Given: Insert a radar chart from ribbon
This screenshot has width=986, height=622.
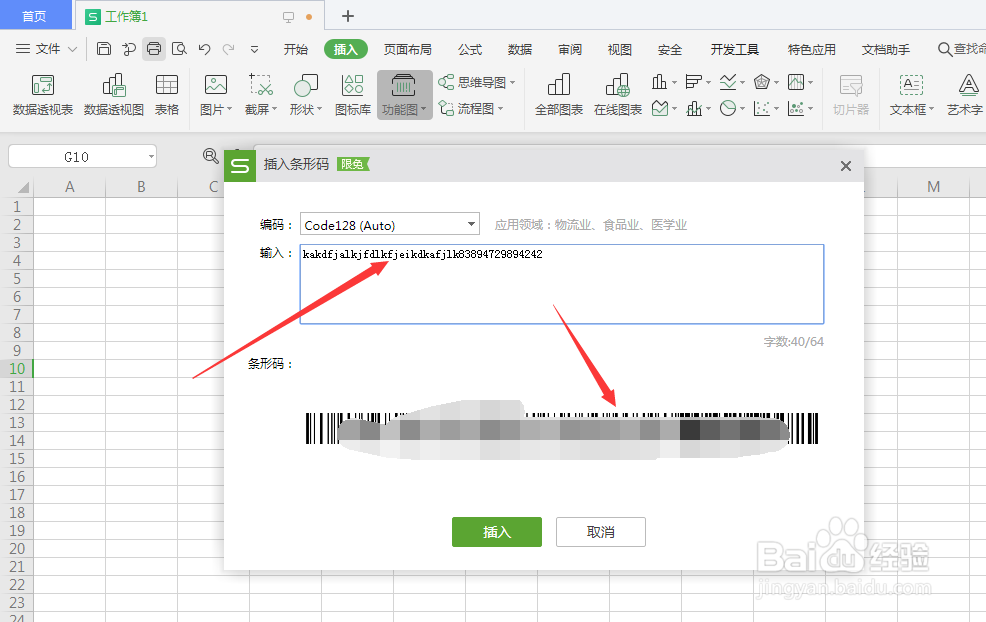Looking at the screenshot, I should [x=766, y=82].
